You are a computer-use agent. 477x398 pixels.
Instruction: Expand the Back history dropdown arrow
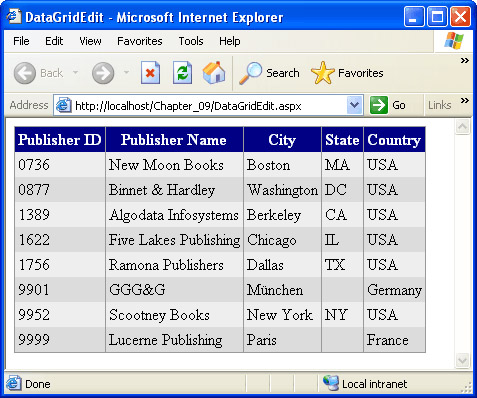[76, 72]
